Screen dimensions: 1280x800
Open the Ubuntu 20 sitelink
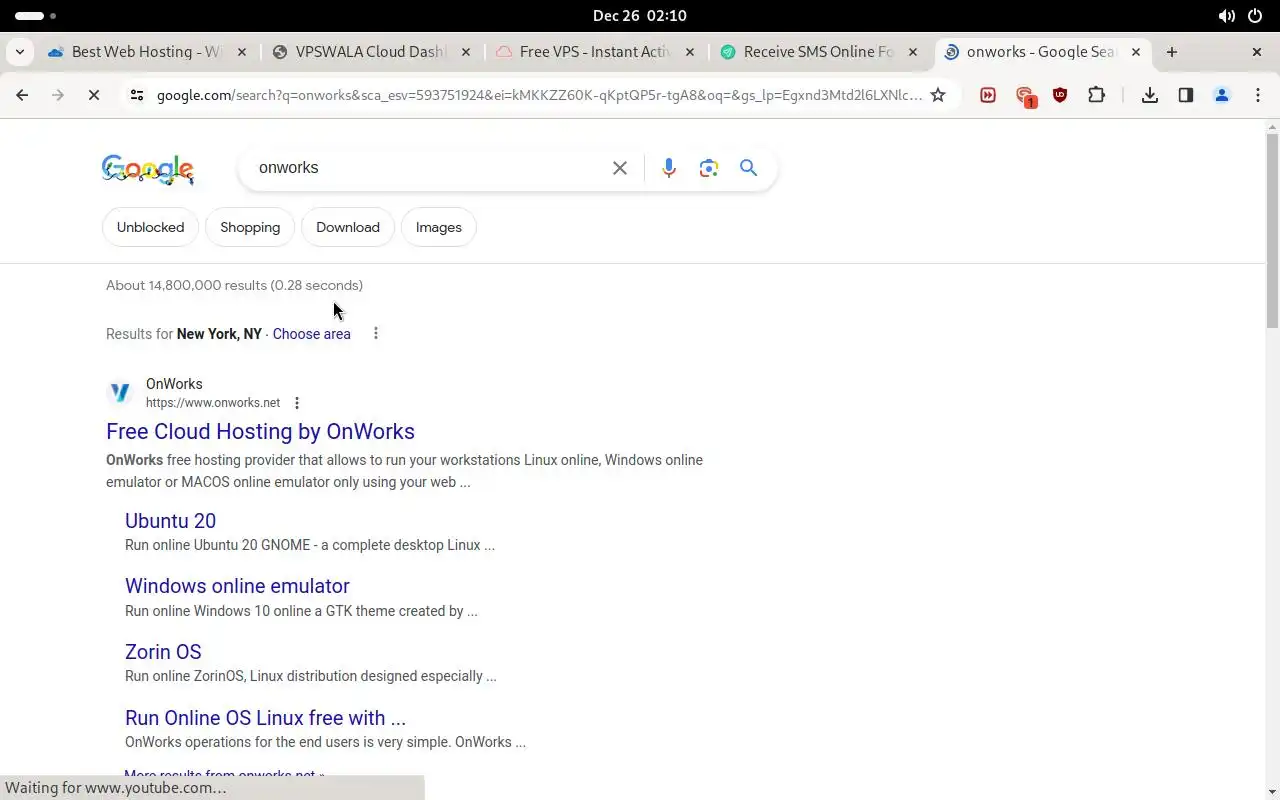tap(170, 521)
